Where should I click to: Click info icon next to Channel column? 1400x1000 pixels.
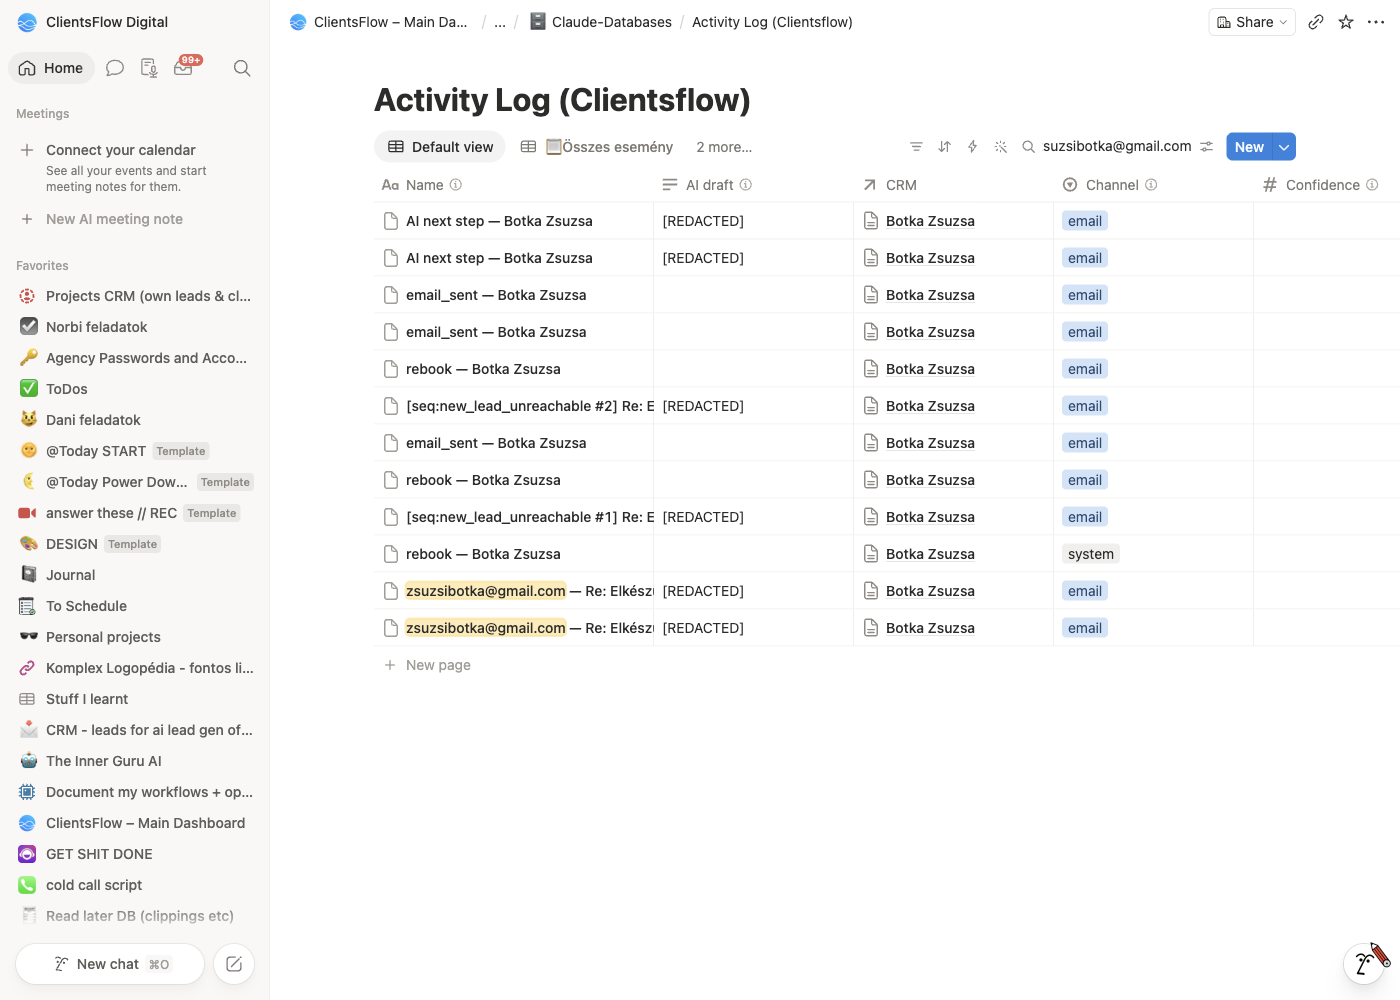(x=1151, y=185)
